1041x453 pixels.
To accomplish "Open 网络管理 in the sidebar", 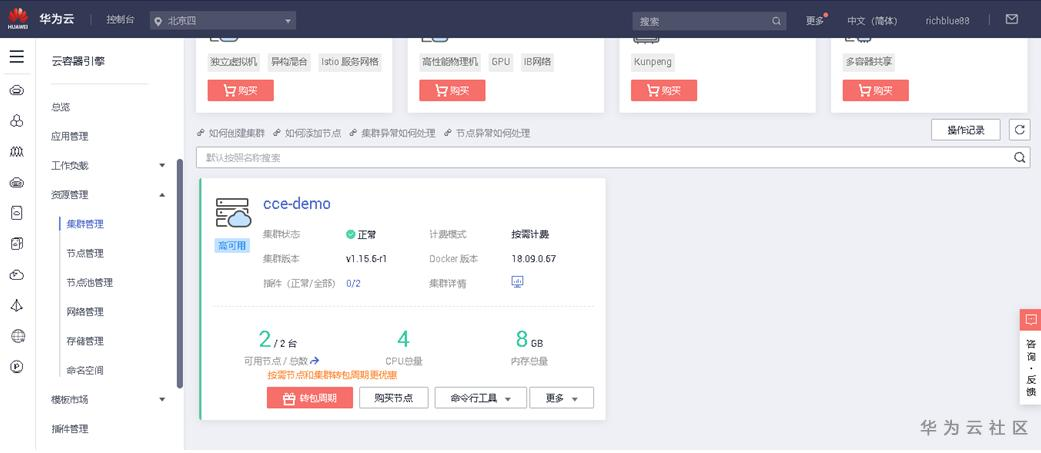I will (85, 312).
